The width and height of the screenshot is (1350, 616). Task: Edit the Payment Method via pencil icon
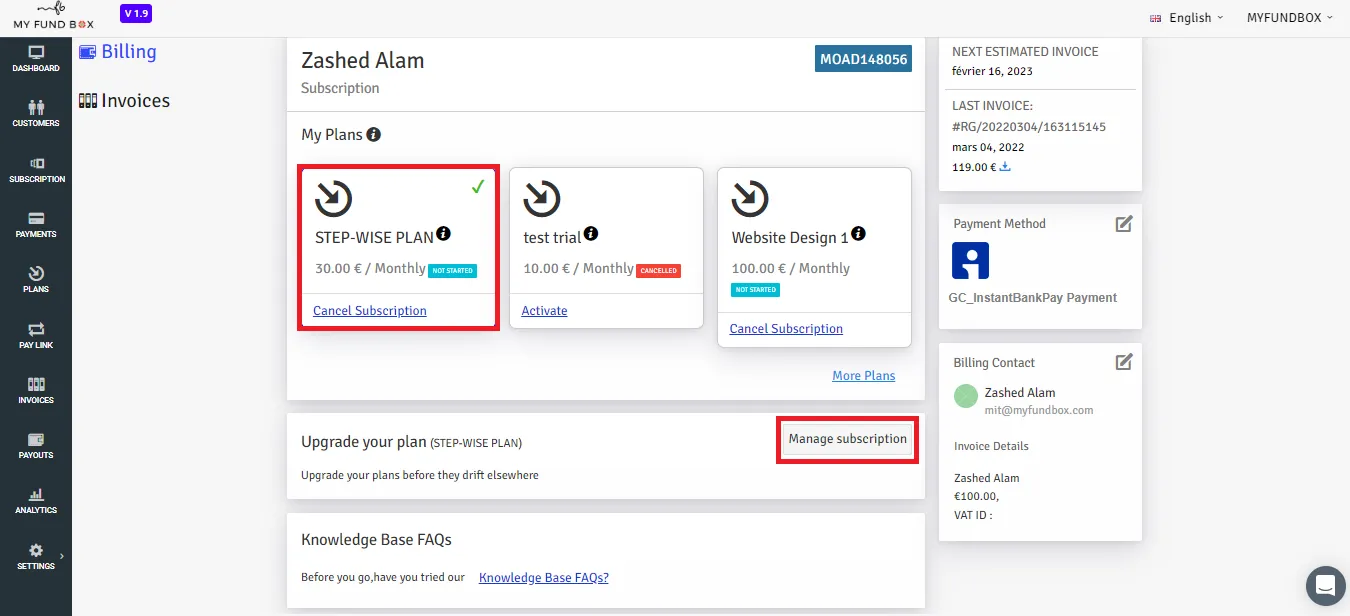1124,224
